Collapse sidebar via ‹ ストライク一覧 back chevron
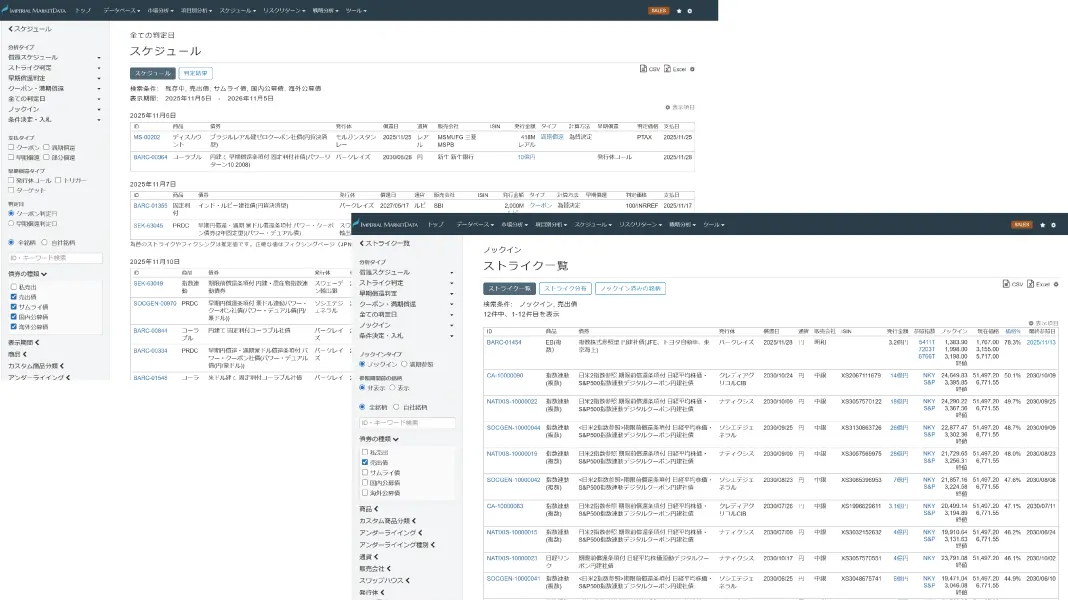Viewport: 1068px width, 600px height. 384,243
